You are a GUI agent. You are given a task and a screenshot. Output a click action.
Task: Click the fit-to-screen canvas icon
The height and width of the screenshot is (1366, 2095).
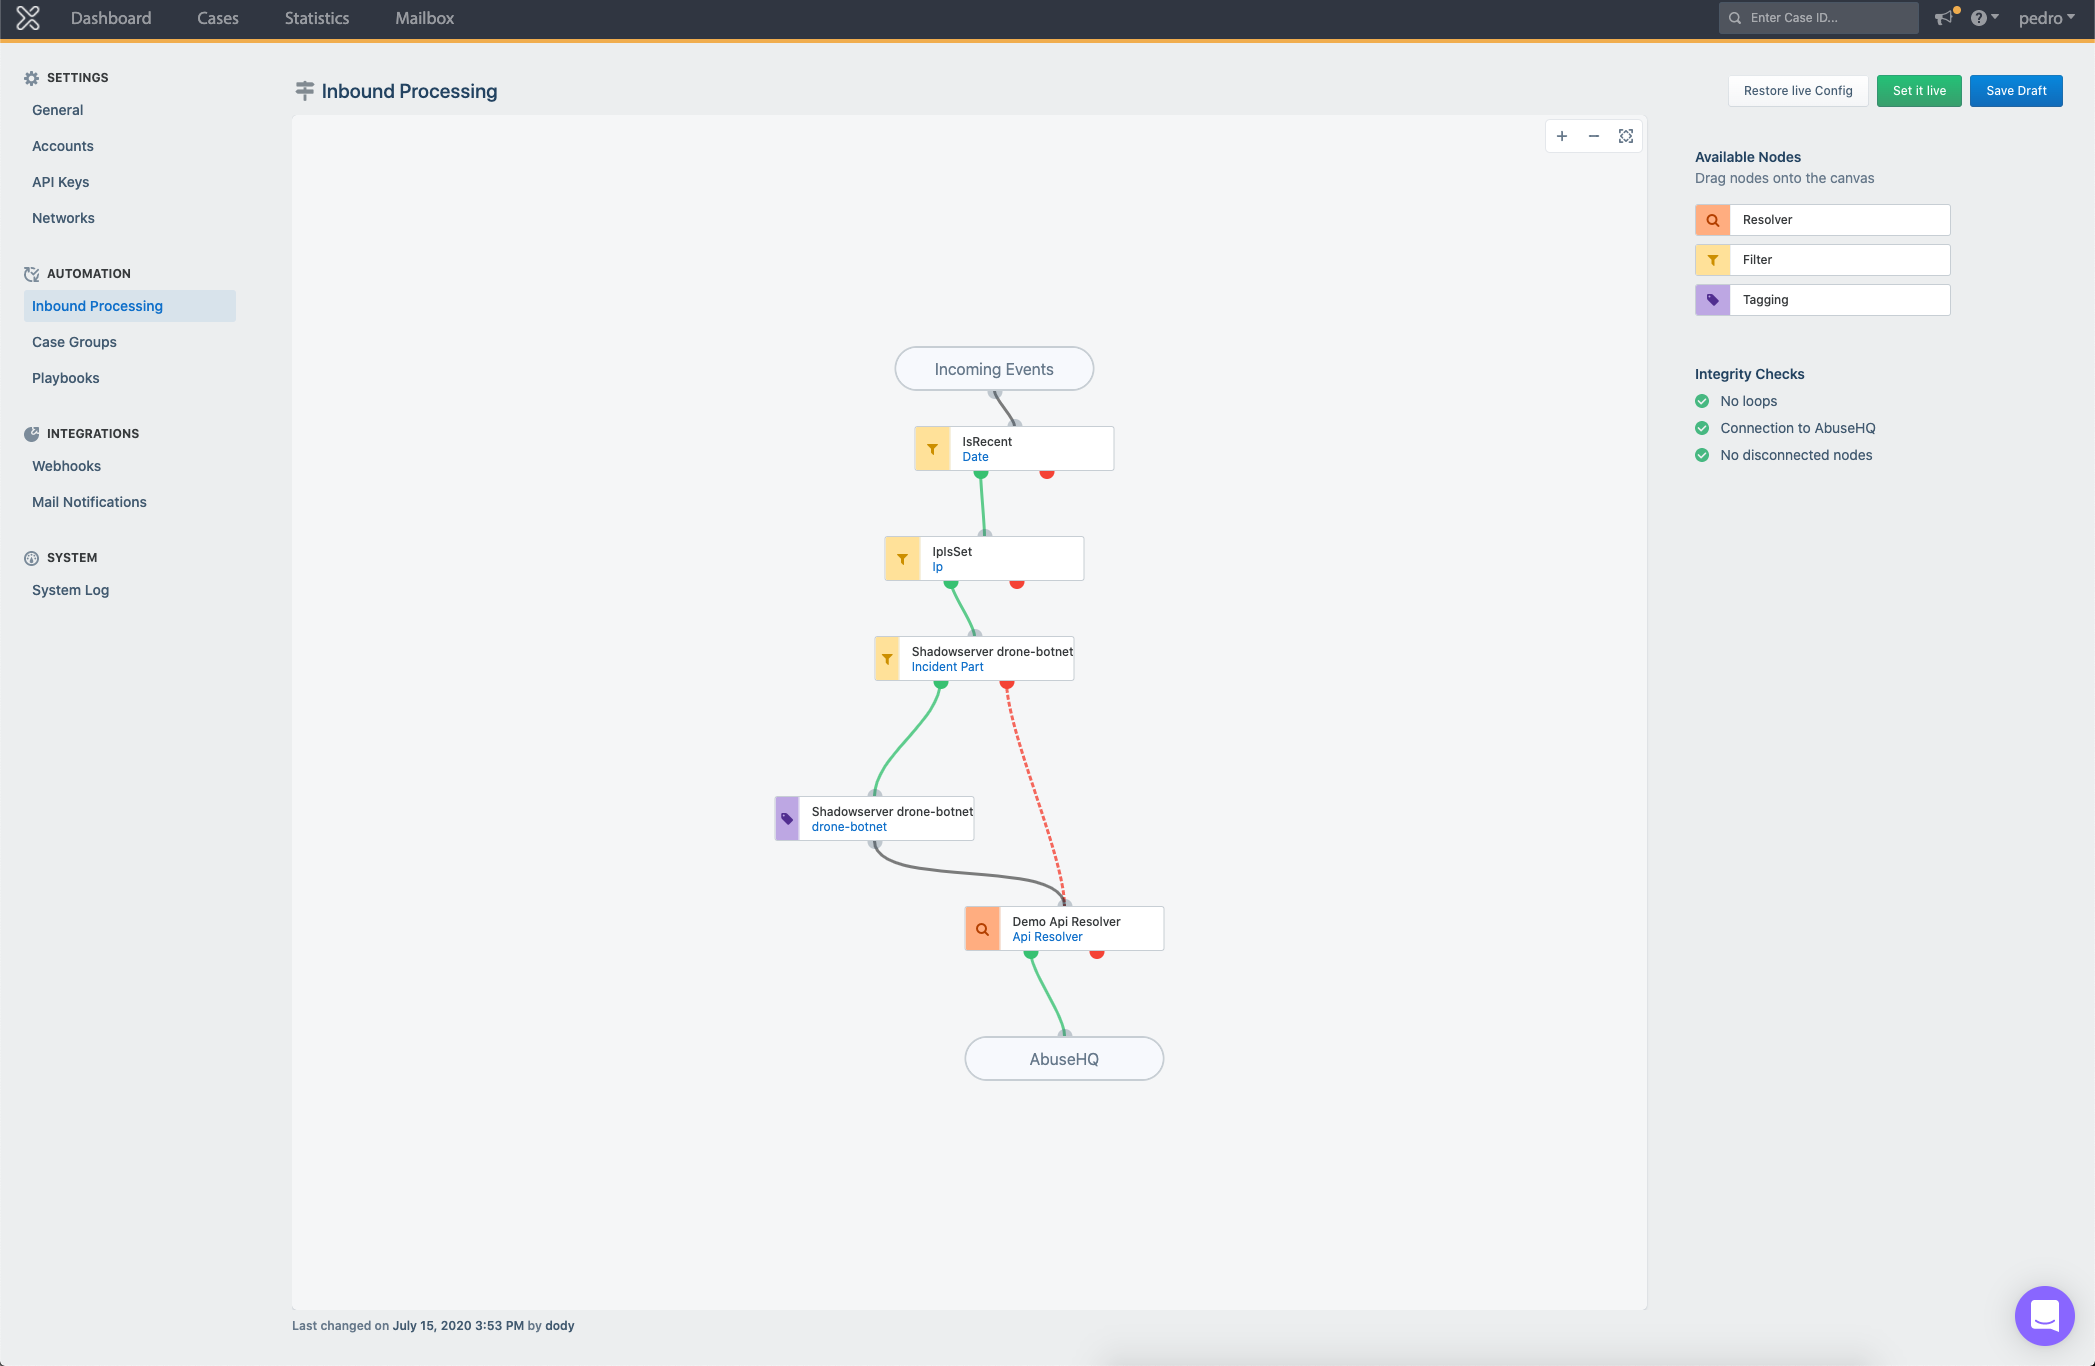(x=1626, y=136)
